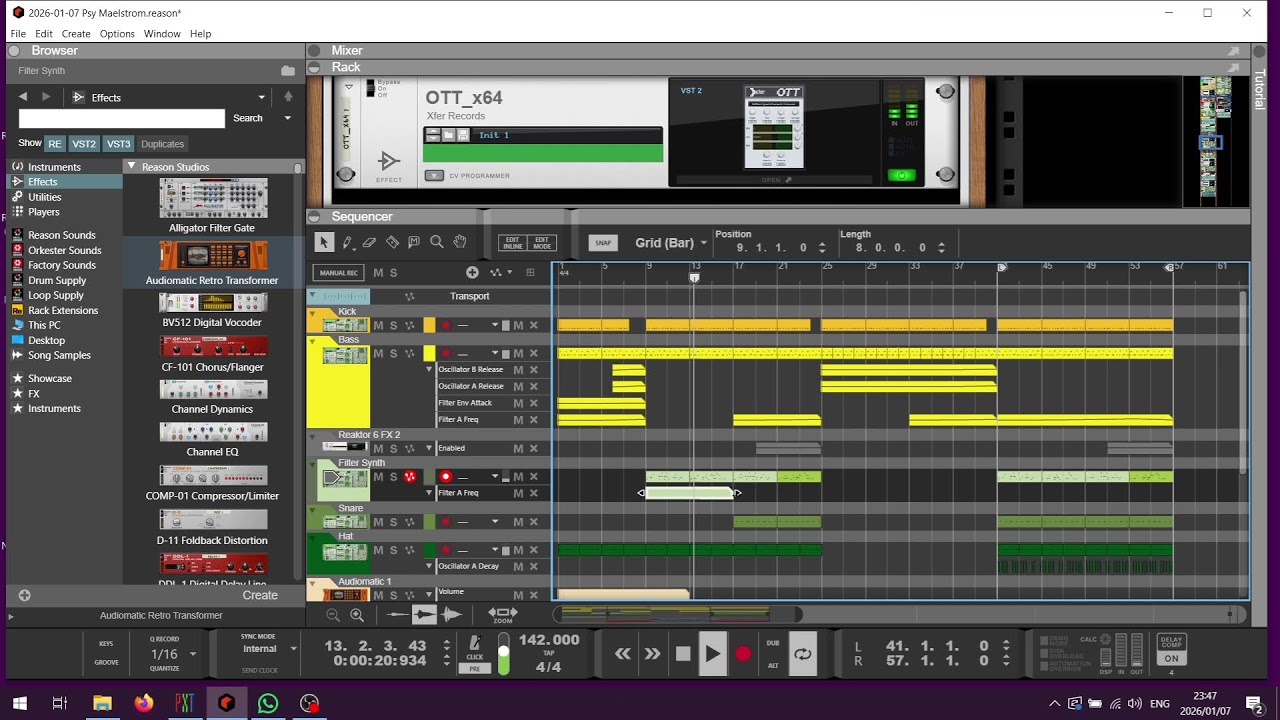Click the click-level slider in transport
The height and width of the screenshot is (720, 1280).
coord(503,653)
